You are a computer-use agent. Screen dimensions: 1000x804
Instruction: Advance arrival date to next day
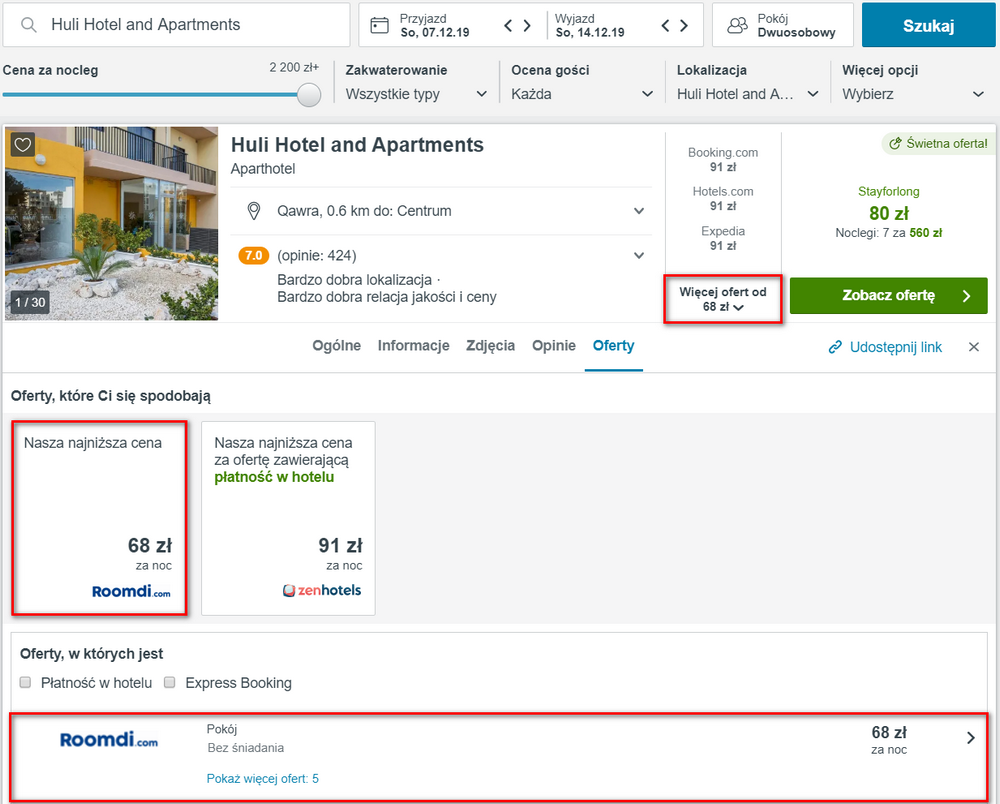[x=527, y=26]
